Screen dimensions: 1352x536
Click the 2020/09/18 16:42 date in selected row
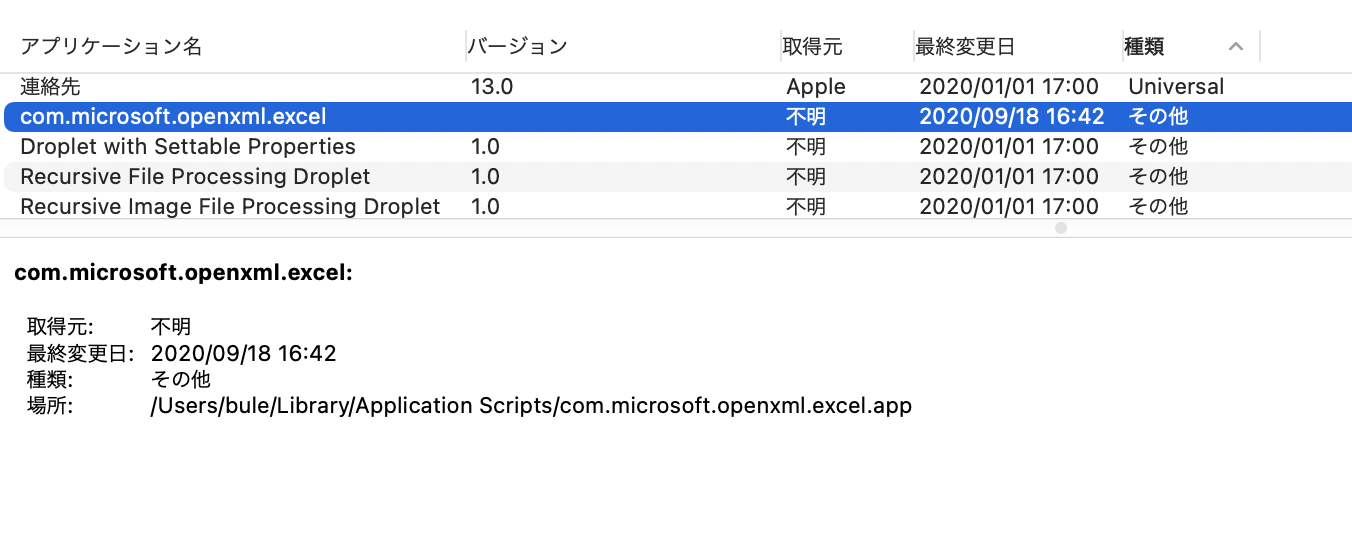(1011, 117)
